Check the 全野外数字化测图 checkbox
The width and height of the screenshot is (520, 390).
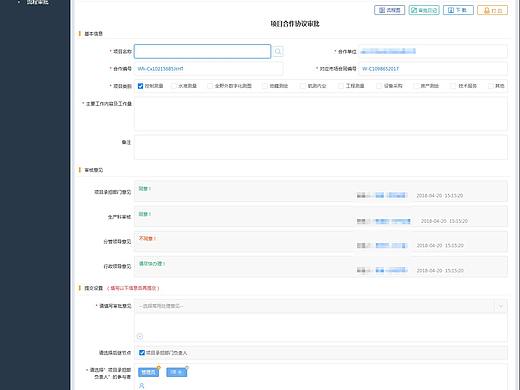coord(210,86)
